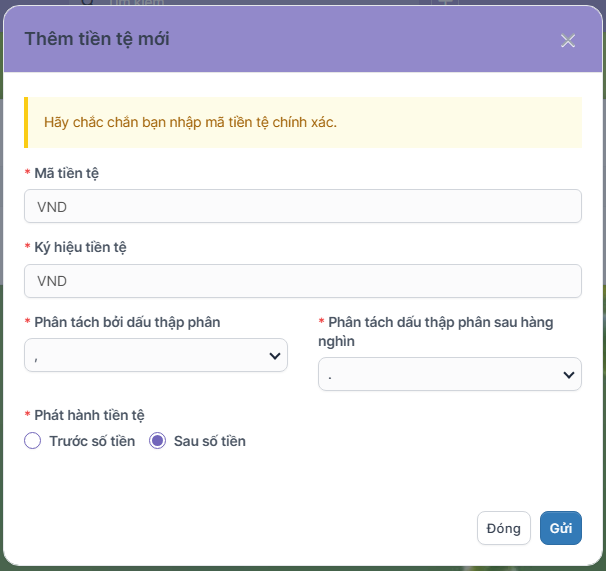
Task: Click the Mã tiền tệ input field
Action: [x=302, y=206]
